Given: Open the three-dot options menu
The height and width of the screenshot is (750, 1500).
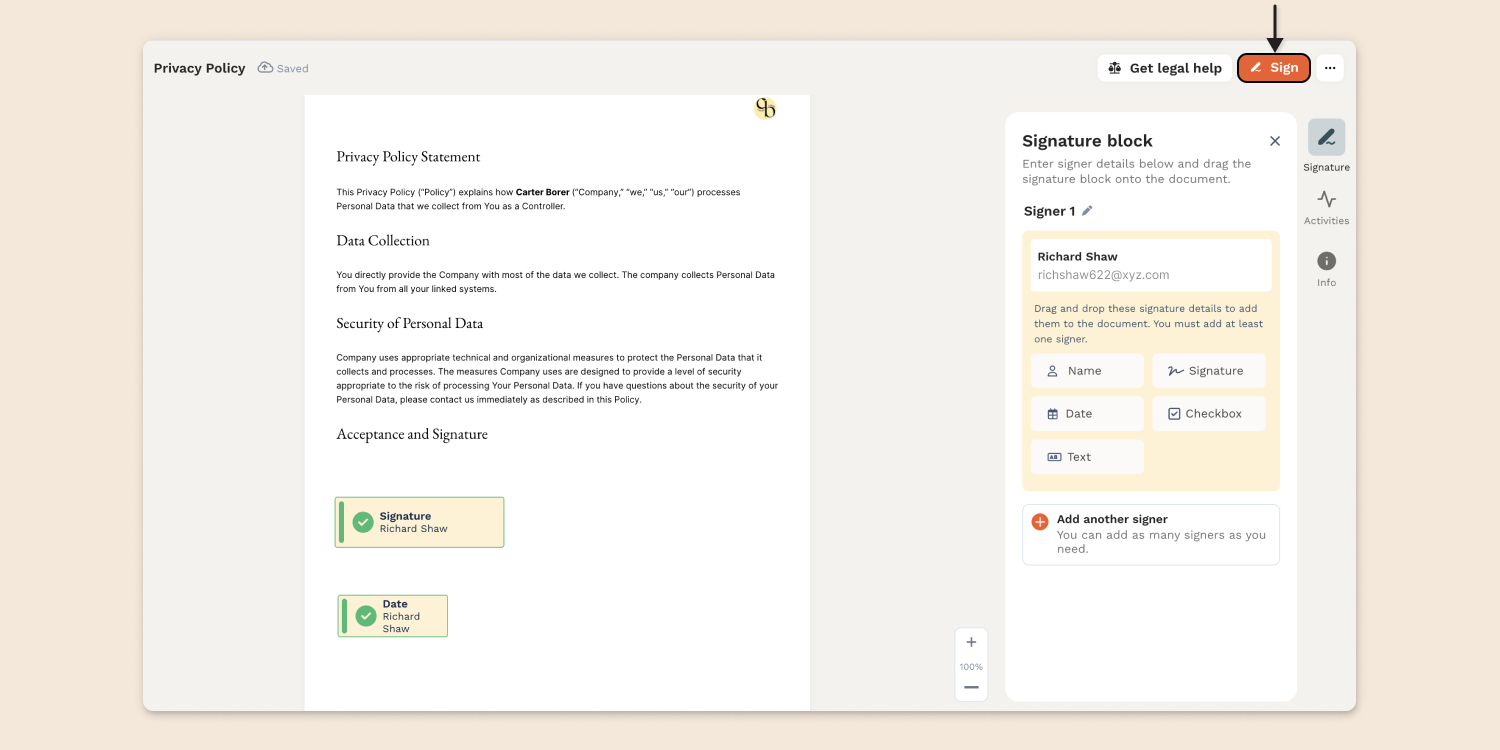Looking at the screenshot, I should (x=1330, y=67).
